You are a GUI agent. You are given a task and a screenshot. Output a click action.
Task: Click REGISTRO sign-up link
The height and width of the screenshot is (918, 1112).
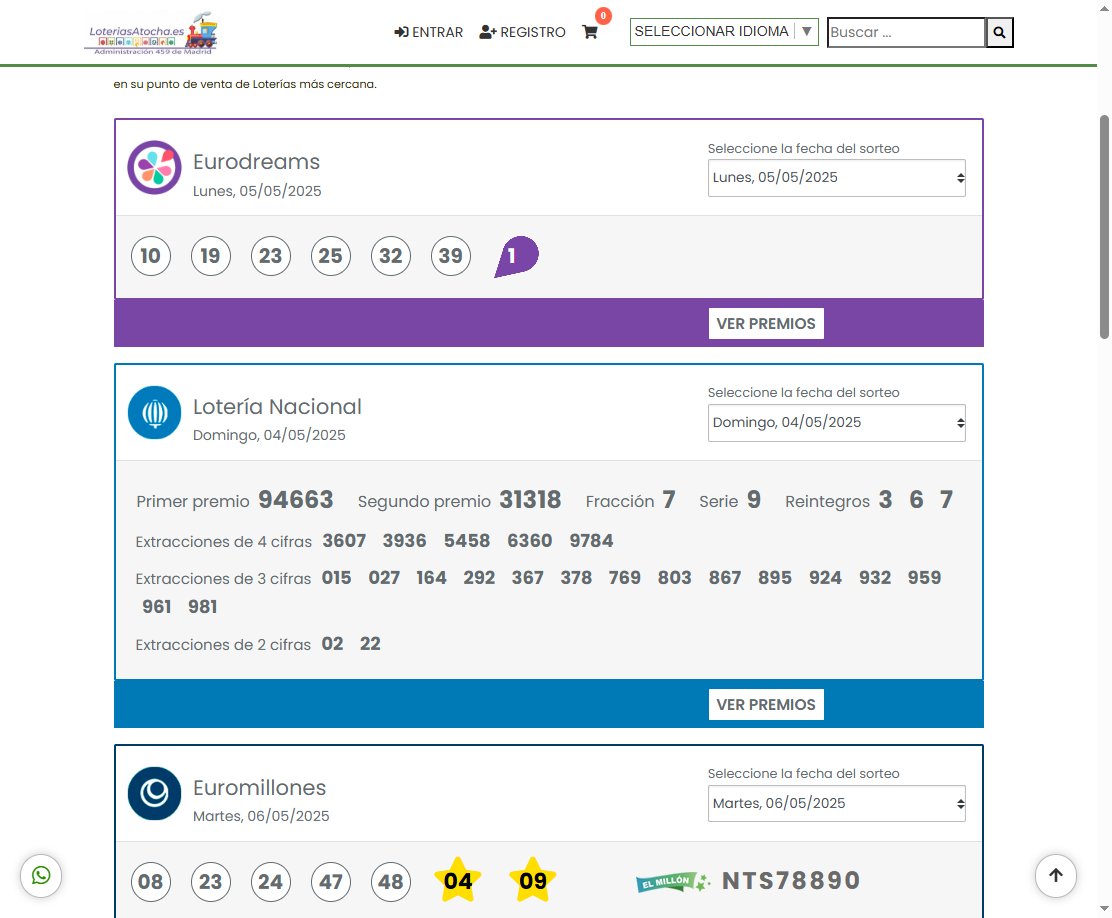522,32
